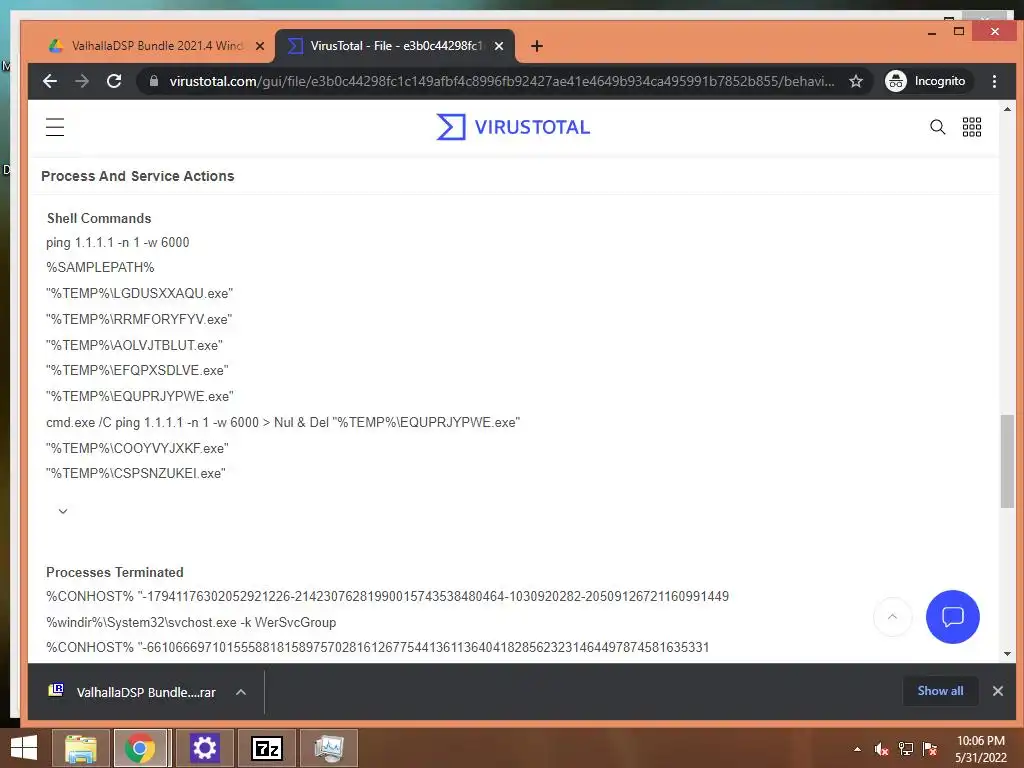Open a new tab with plus button

537,46
